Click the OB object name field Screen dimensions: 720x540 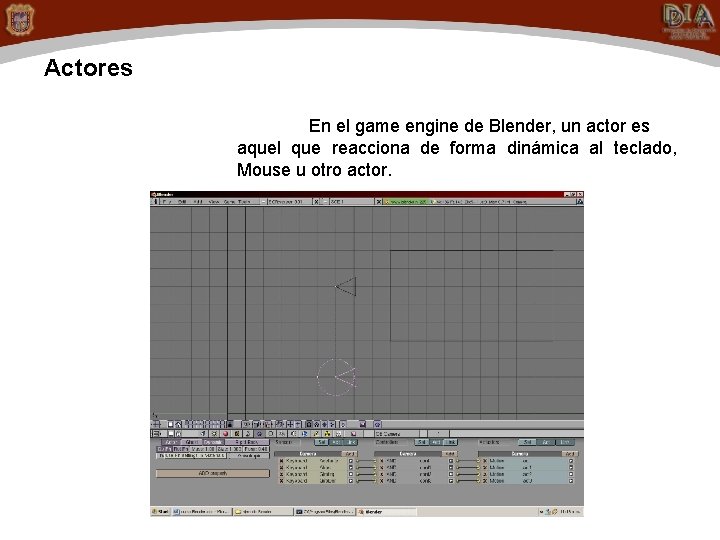pos(397,433)
